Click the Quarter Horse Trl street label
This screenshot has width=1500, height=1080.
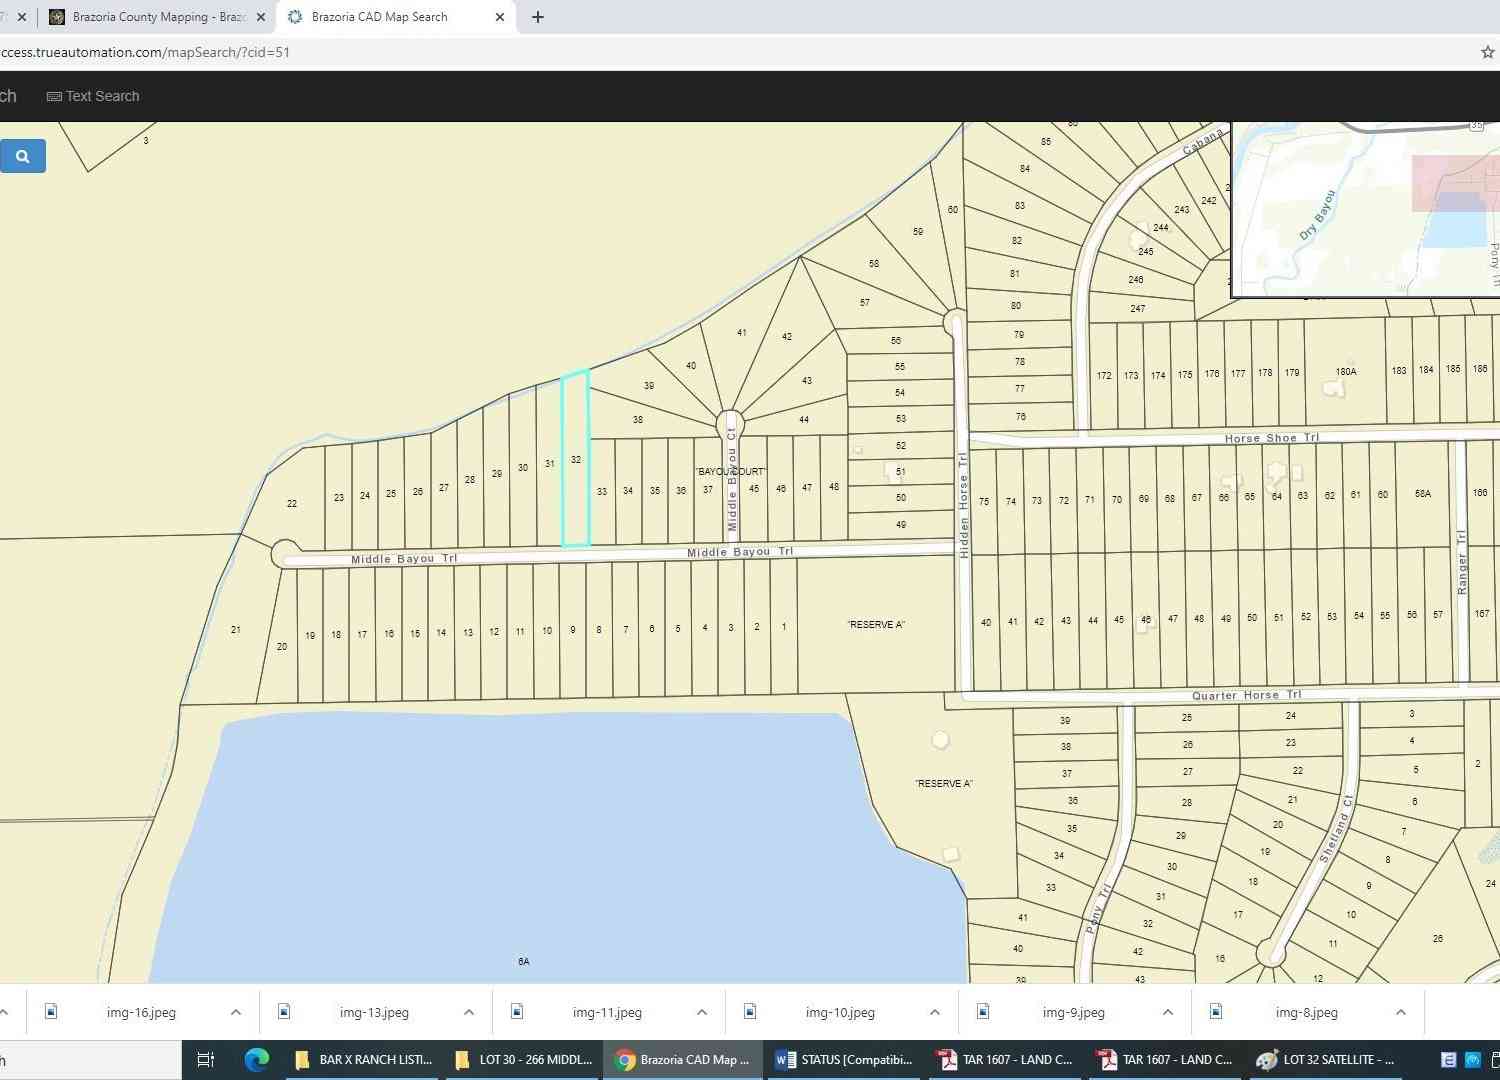[x=1246, y=695]
